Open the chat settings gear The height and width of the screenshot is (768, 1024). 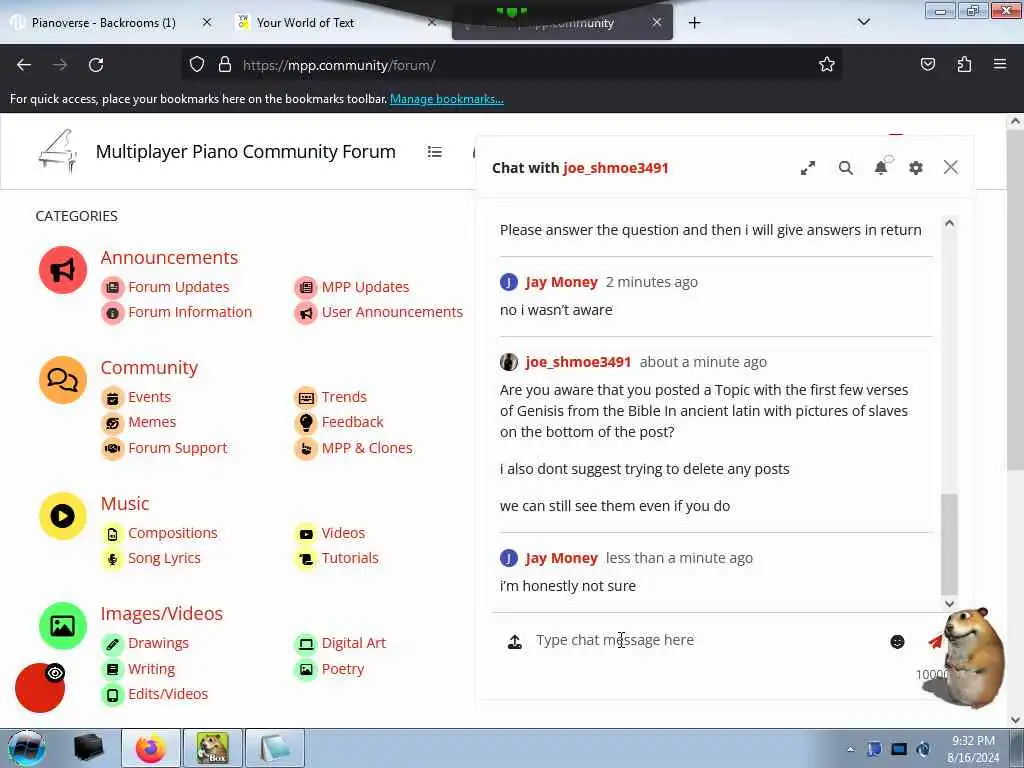click(x=916, y=168)
